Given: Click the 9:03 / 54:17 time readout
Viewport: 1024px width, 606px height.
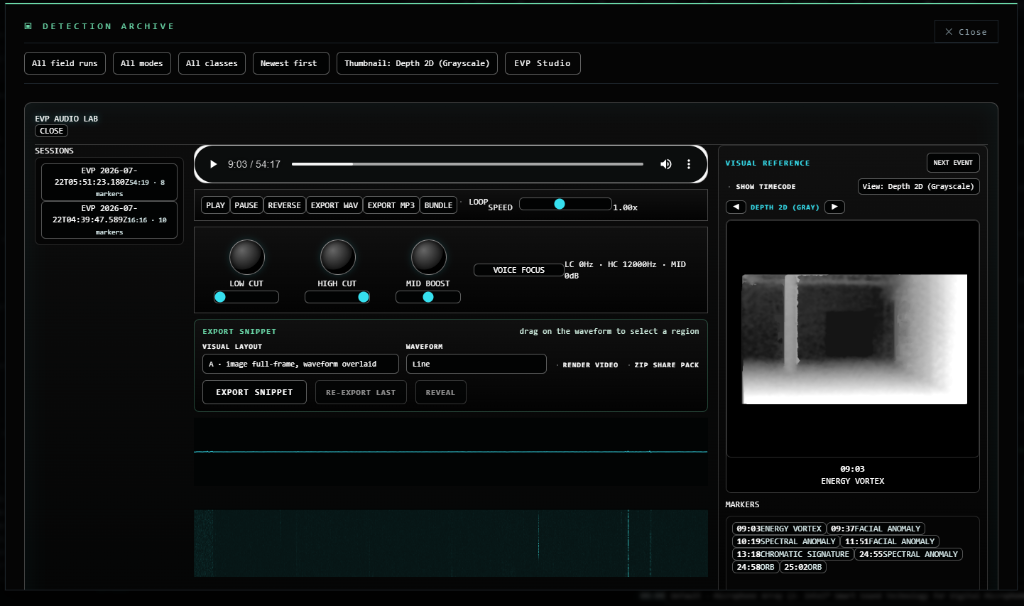Looking at the screenshot, I should 254,164.
